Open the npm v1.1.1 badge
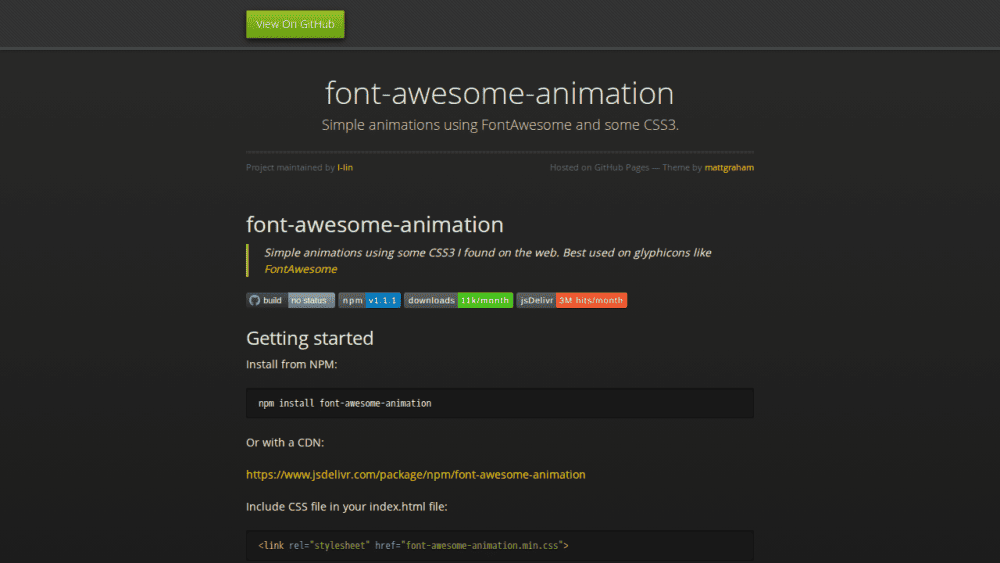The width and height of the screenshot is (1000, 563). 369,300
